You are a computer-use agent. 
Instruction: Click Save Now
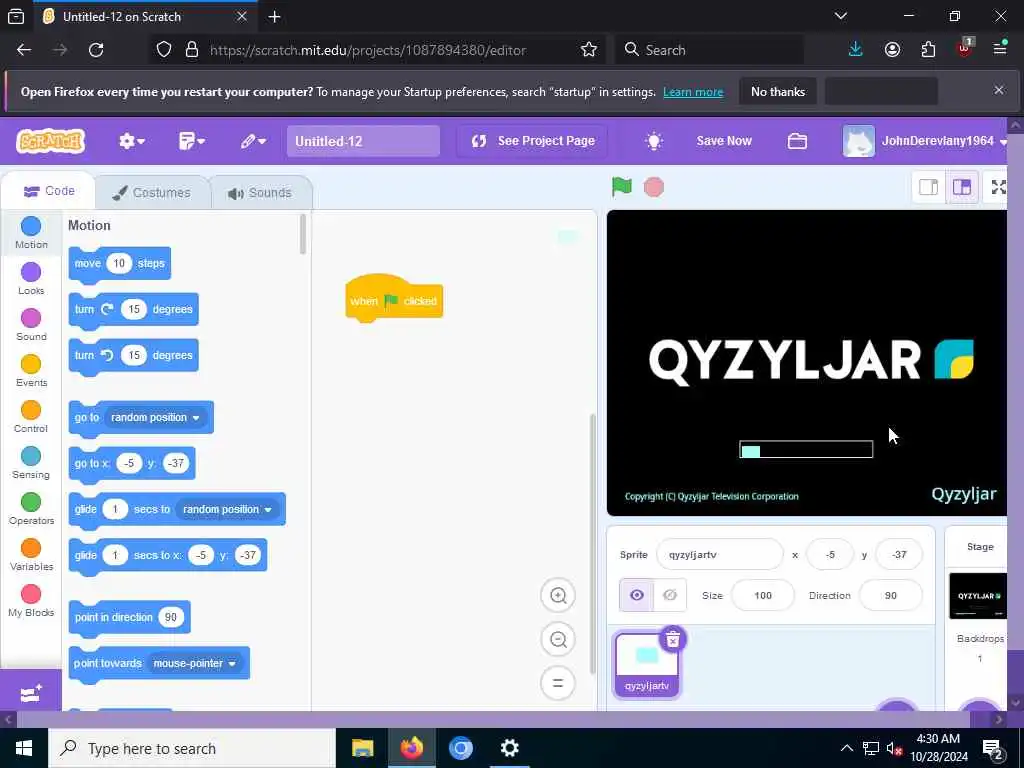coord(724,141)
